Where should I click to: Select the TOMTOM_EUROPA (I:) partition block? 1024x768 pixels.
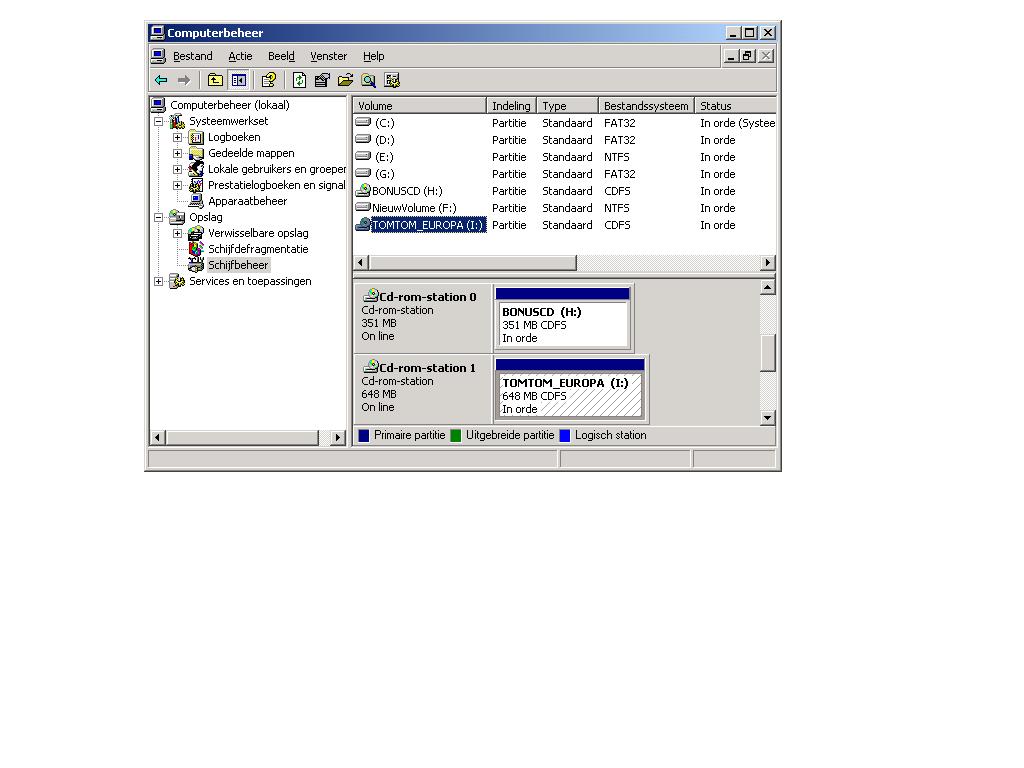(570, 389)
